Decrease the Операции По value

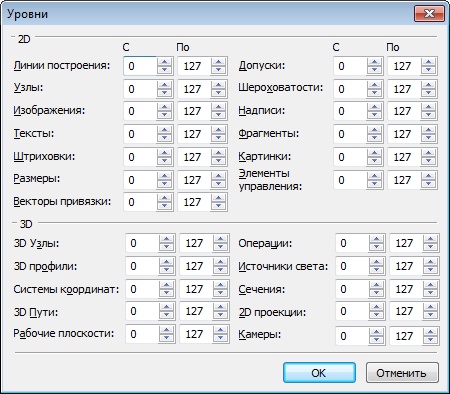click(x=430, y=247)
